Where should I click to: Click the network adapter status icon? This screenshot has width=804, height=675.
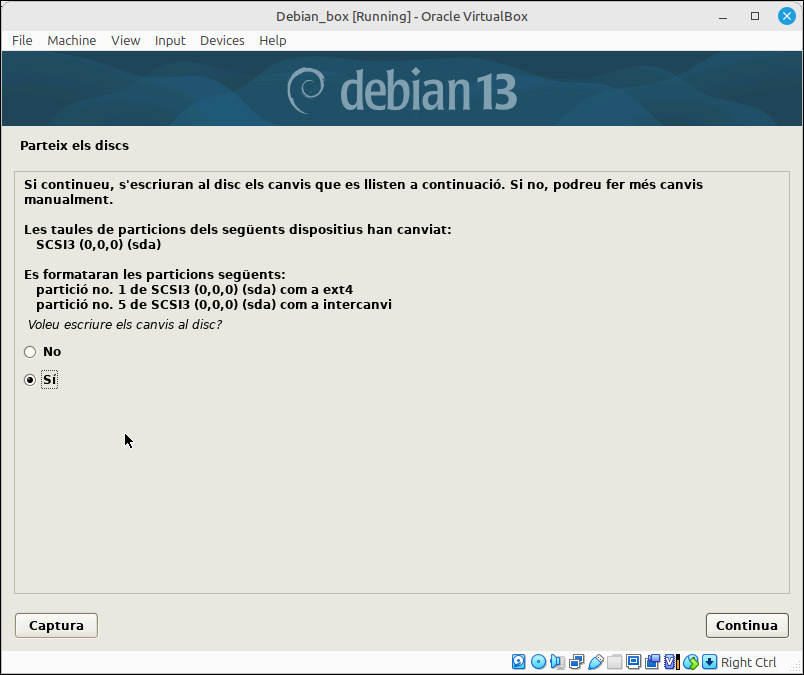(x=576, y=662)
